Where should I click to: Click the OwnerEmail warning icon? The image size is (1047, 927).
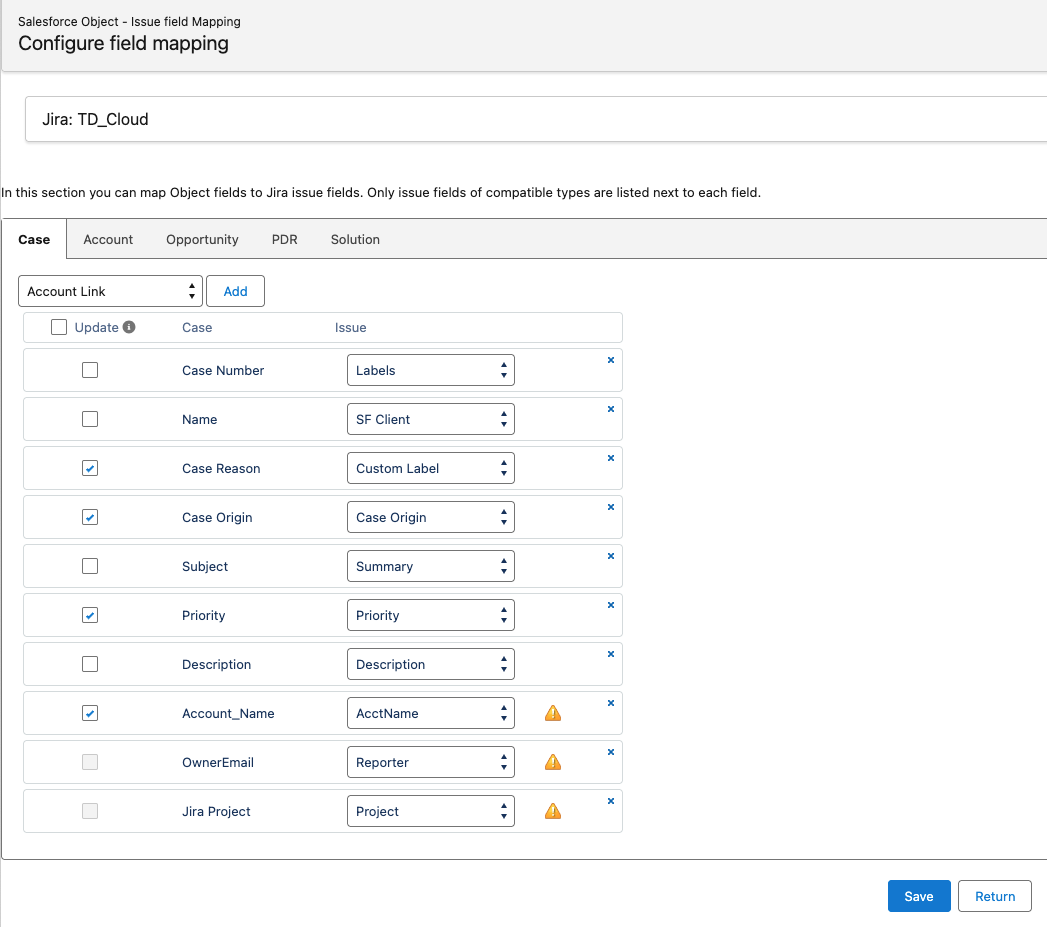click(x=553, y=762)
